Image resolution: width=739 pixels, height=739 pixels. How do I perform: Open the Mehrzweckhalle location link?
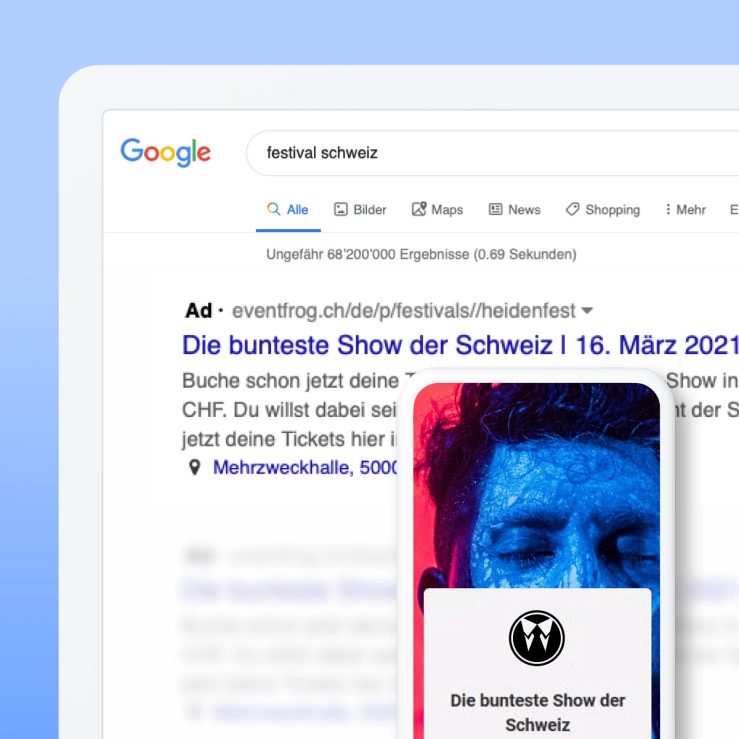[x=305, y=468]
